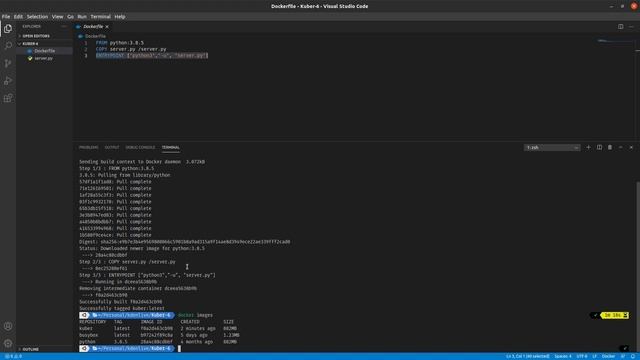Open the notifications bell in status bar
Screen dimensions: 640x360
[633, 356]
